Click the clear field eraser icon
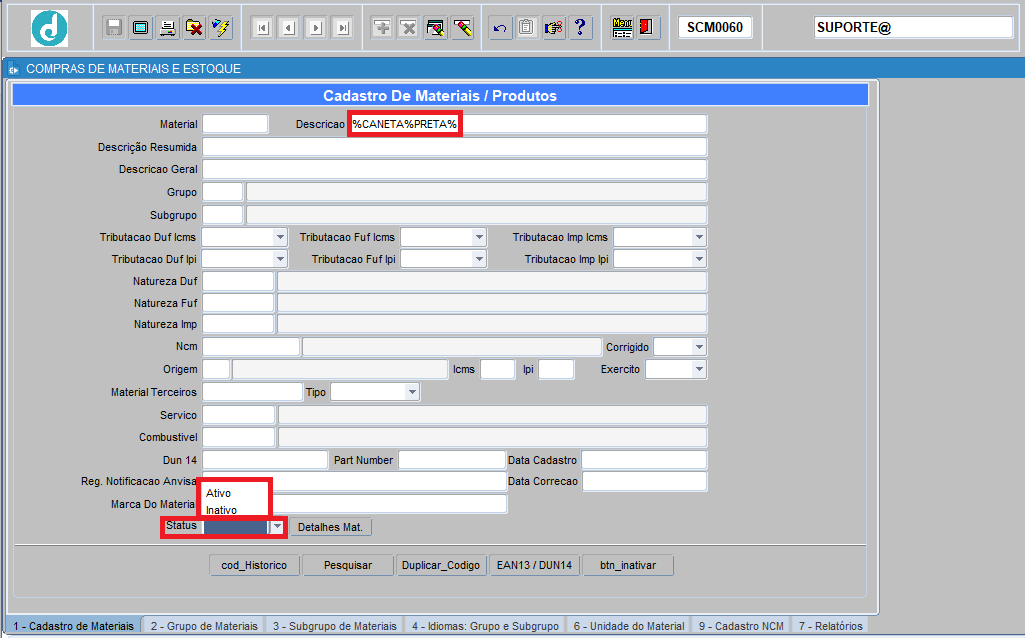1025x639 pixels. coord(462,27)
